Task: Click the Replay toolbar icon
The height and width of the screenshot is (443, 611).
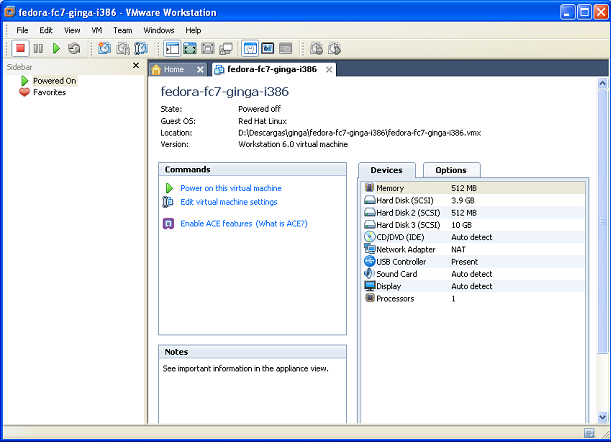Action: pos(334,49)
